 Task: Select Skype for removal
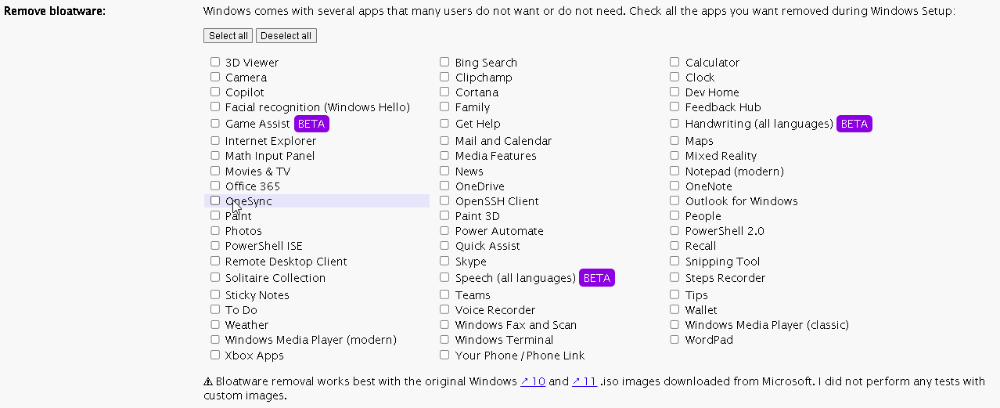(445, 261)
